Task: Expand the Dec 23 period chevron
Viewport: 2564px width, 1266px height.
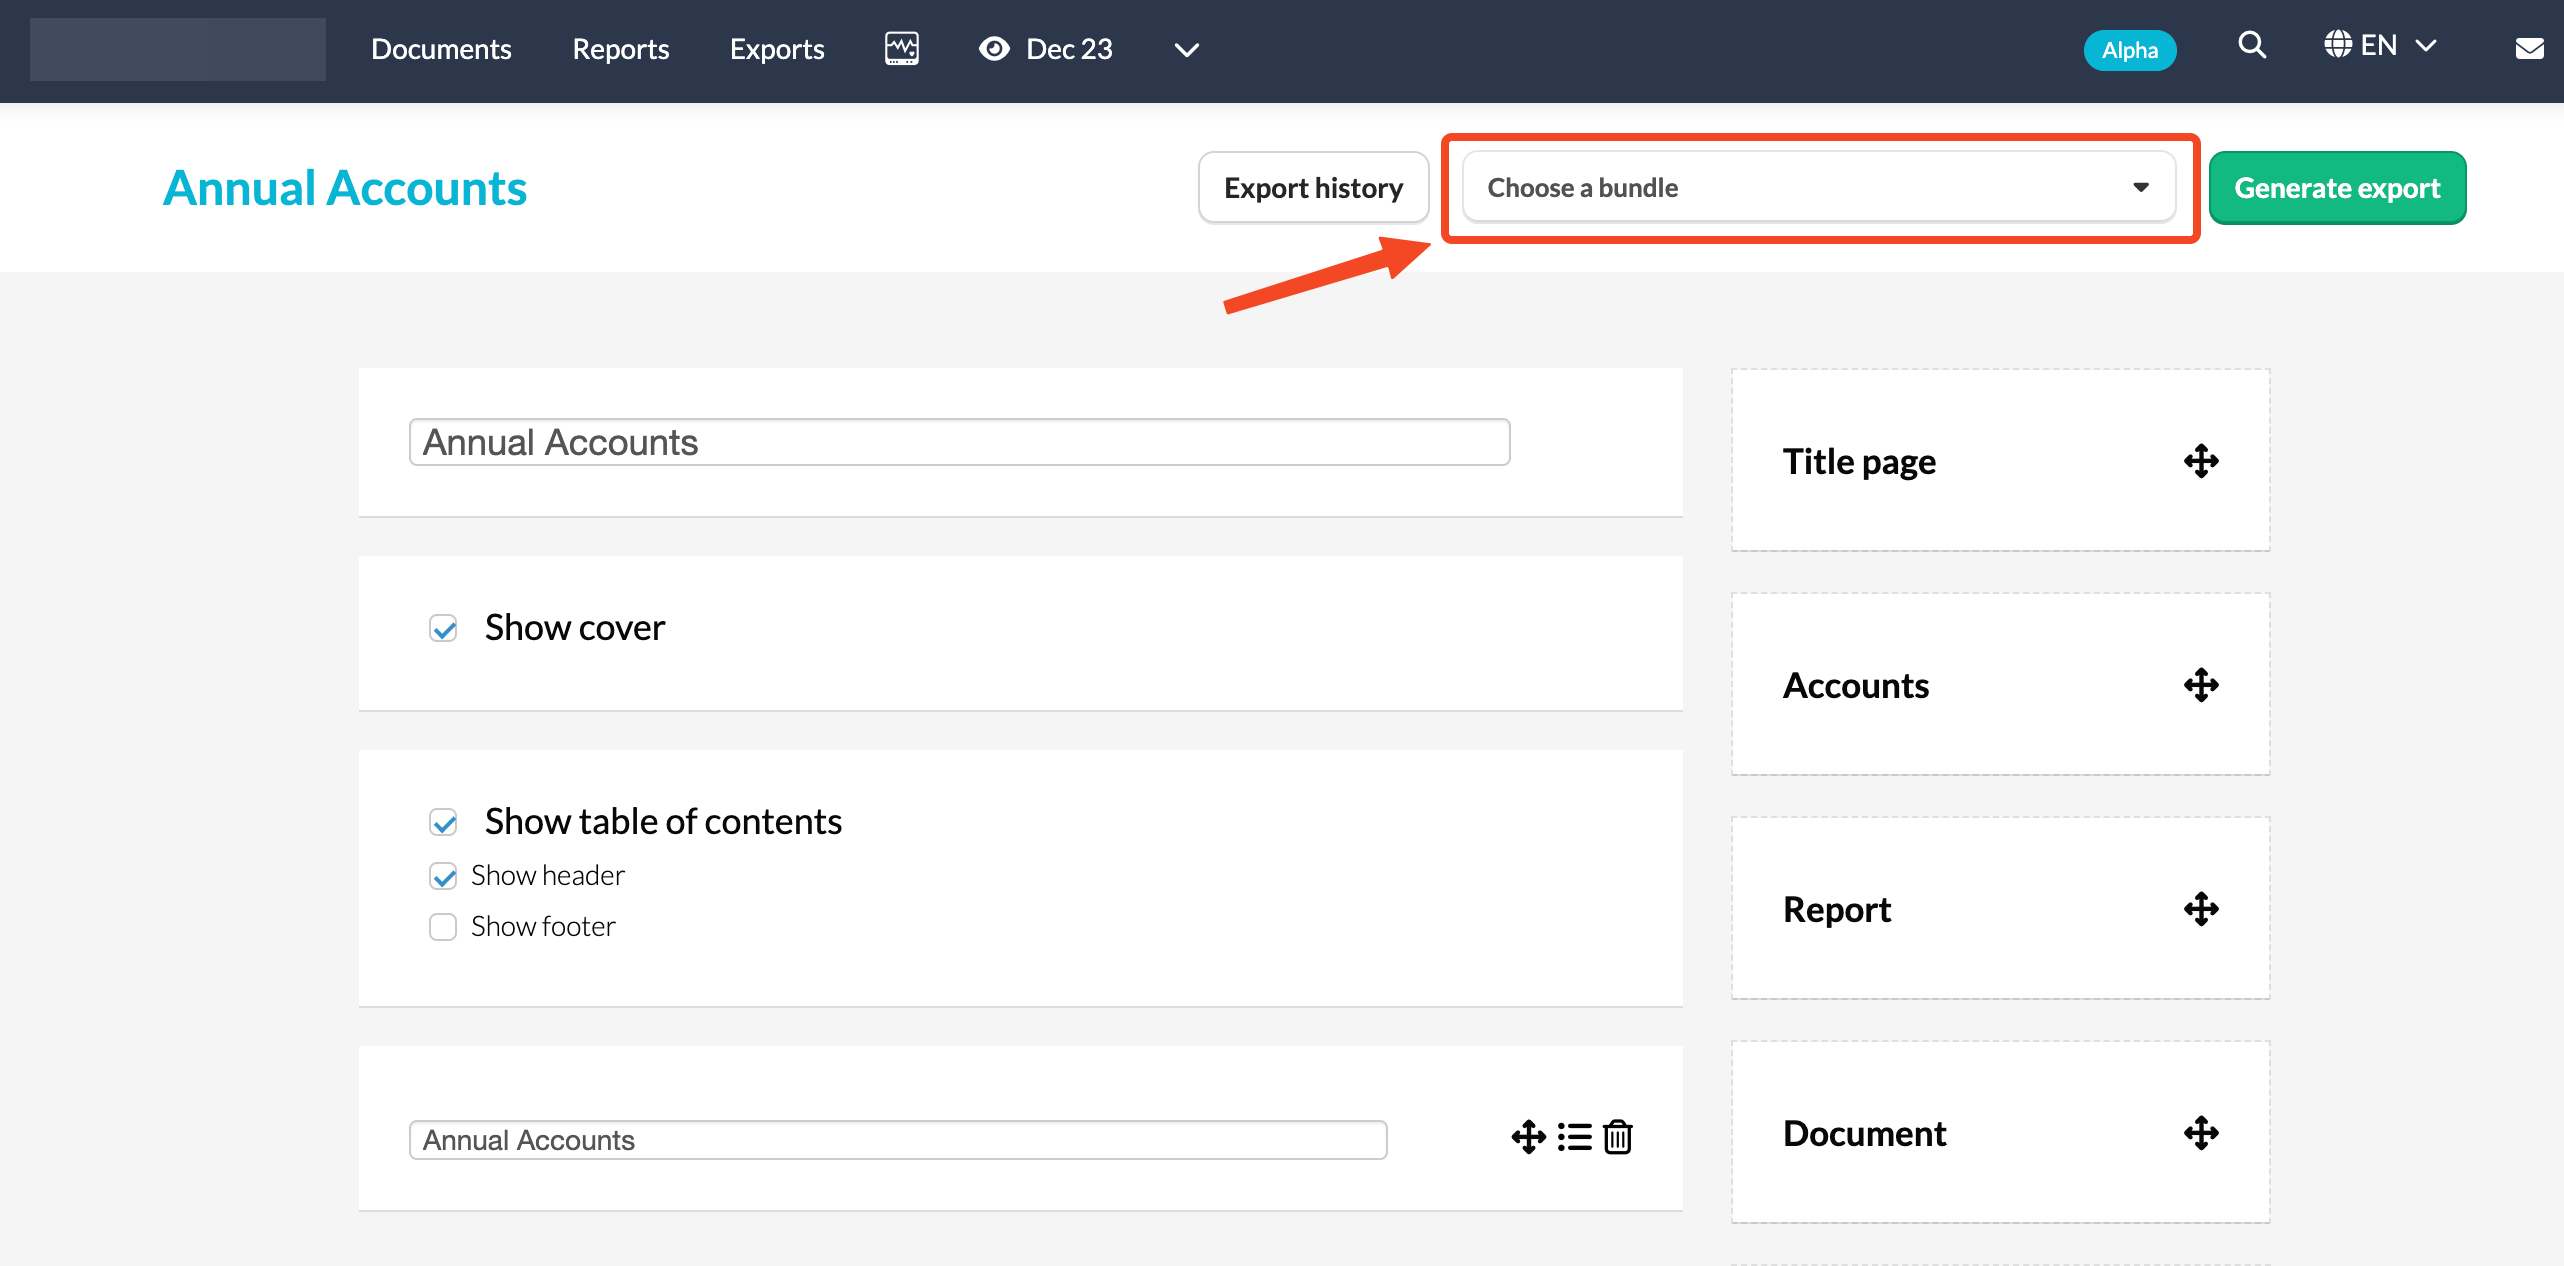Action: point(1186,50)
